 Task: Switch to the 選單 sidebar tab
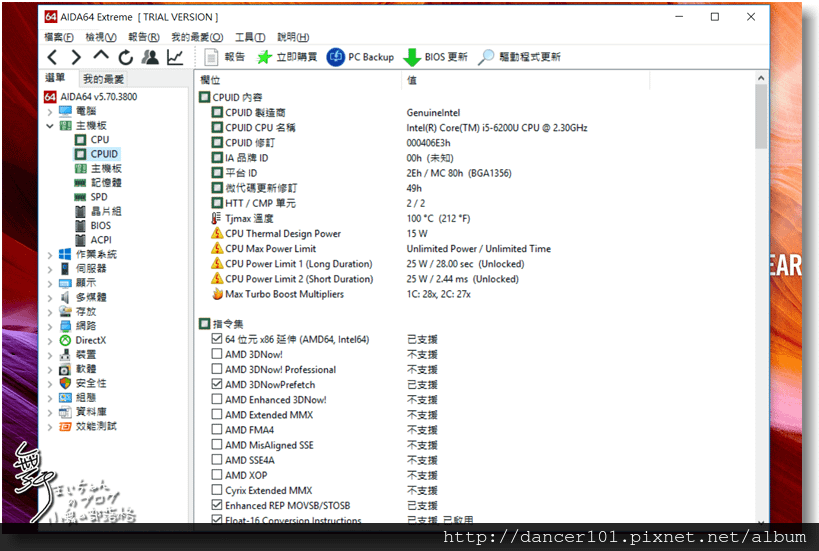click(x=55, y=78)
